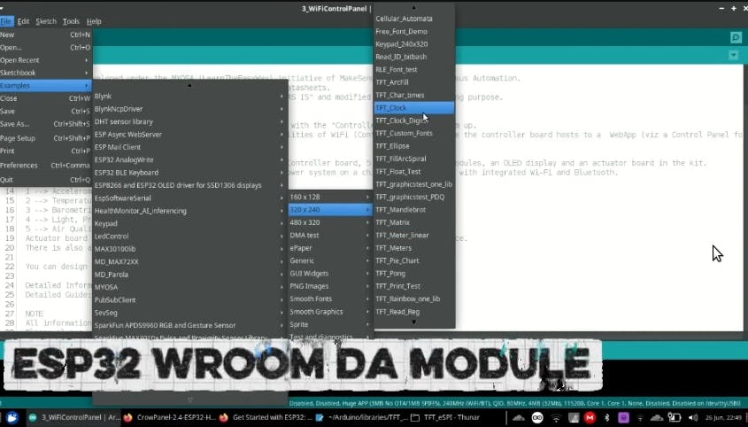Switch to Get Started with ESP32 window
The image size is (748, 427).
pos(266,418)
